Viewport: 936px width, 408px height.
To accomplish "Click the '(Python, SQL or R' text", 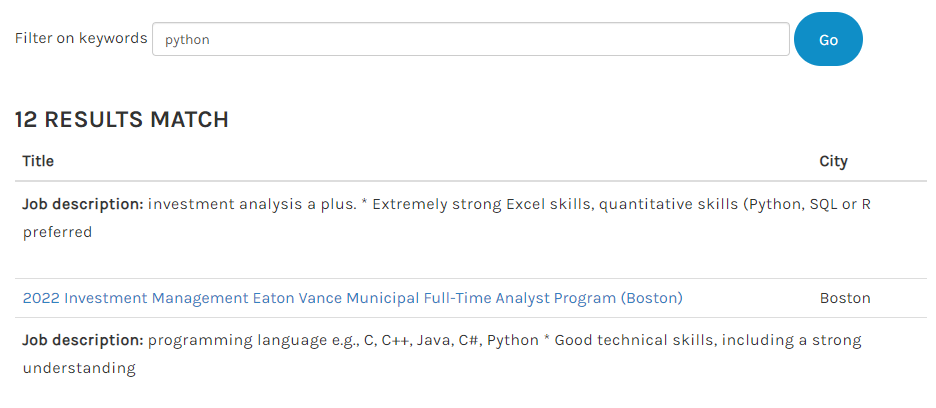I will pos(805,204).
